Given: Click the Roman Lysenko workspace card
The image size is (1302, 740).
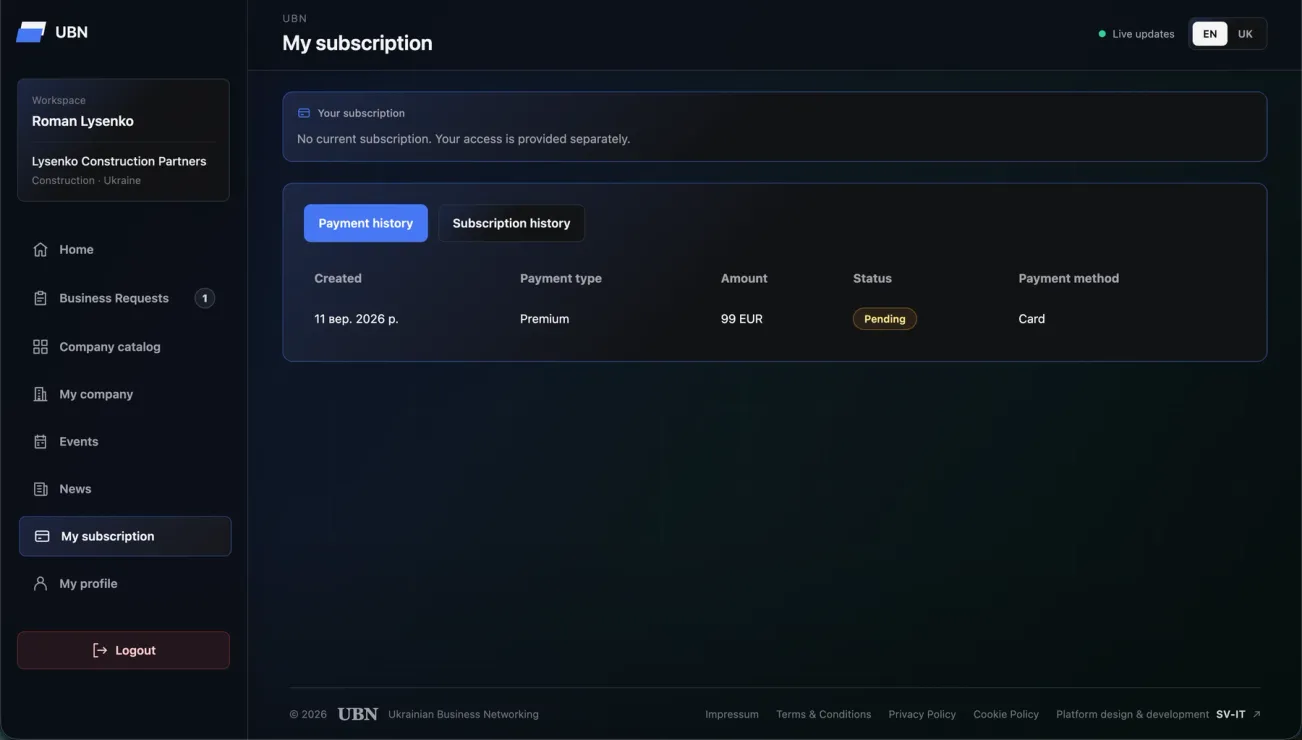Looking at the screenshot, I should click(123, 140).
